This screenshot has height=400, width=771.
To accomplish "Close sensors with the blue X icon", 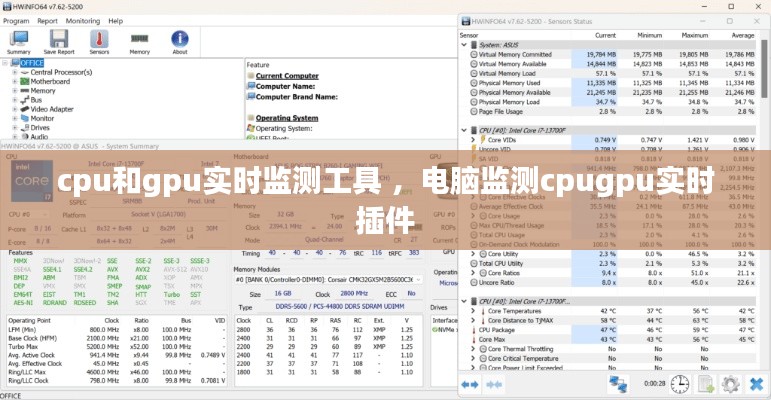I will 756,384.
